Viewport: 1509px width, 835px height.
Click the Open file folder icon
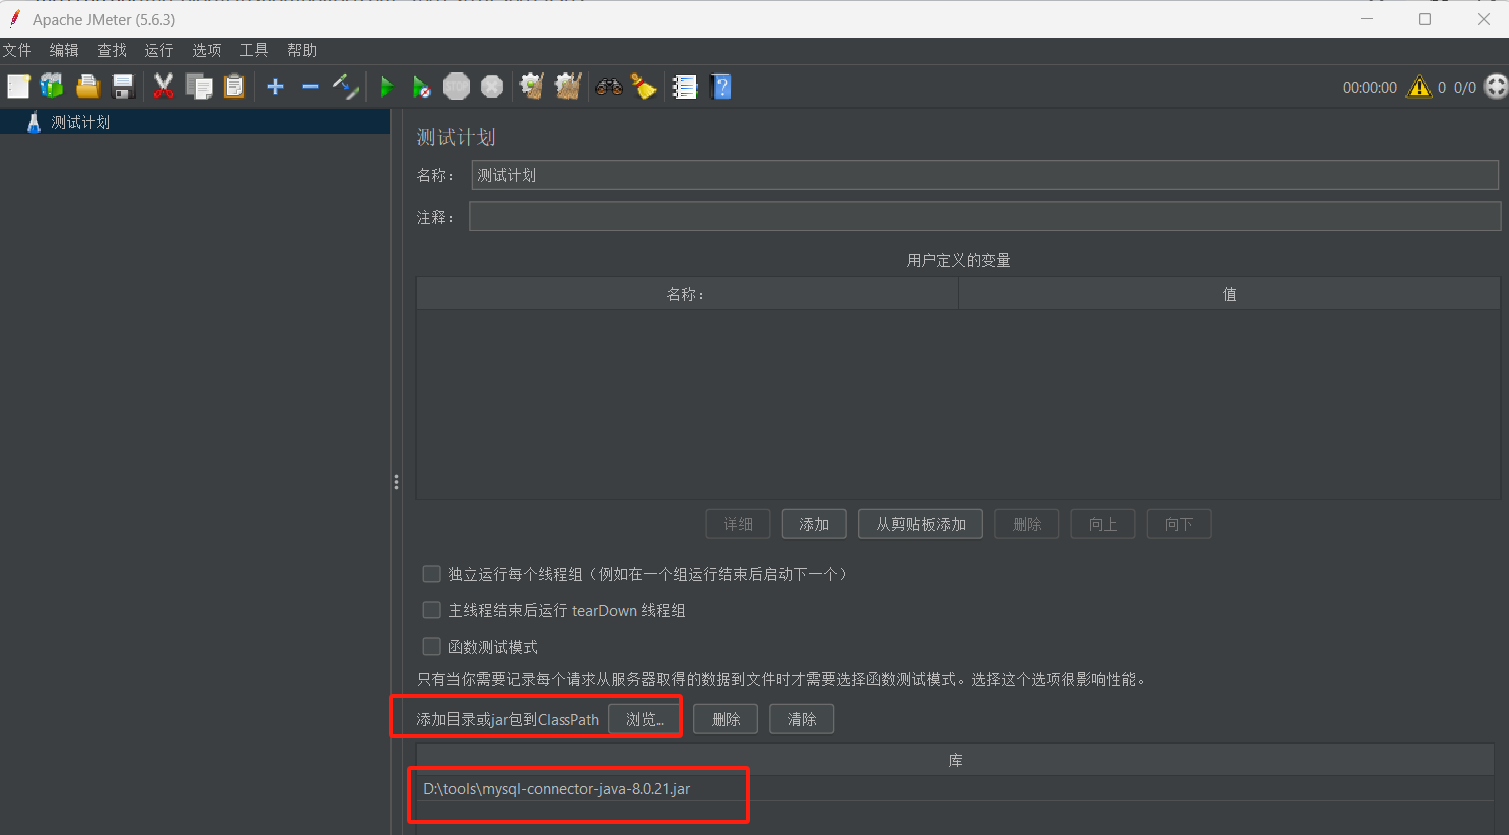pyautogui.click(x=88, y=87)
